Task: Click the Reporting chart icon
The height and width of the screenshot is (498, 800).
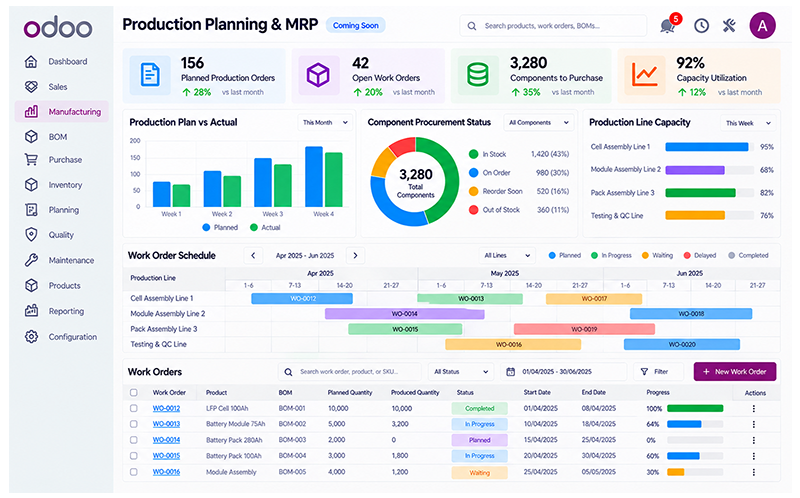Action: click(31, 311)
